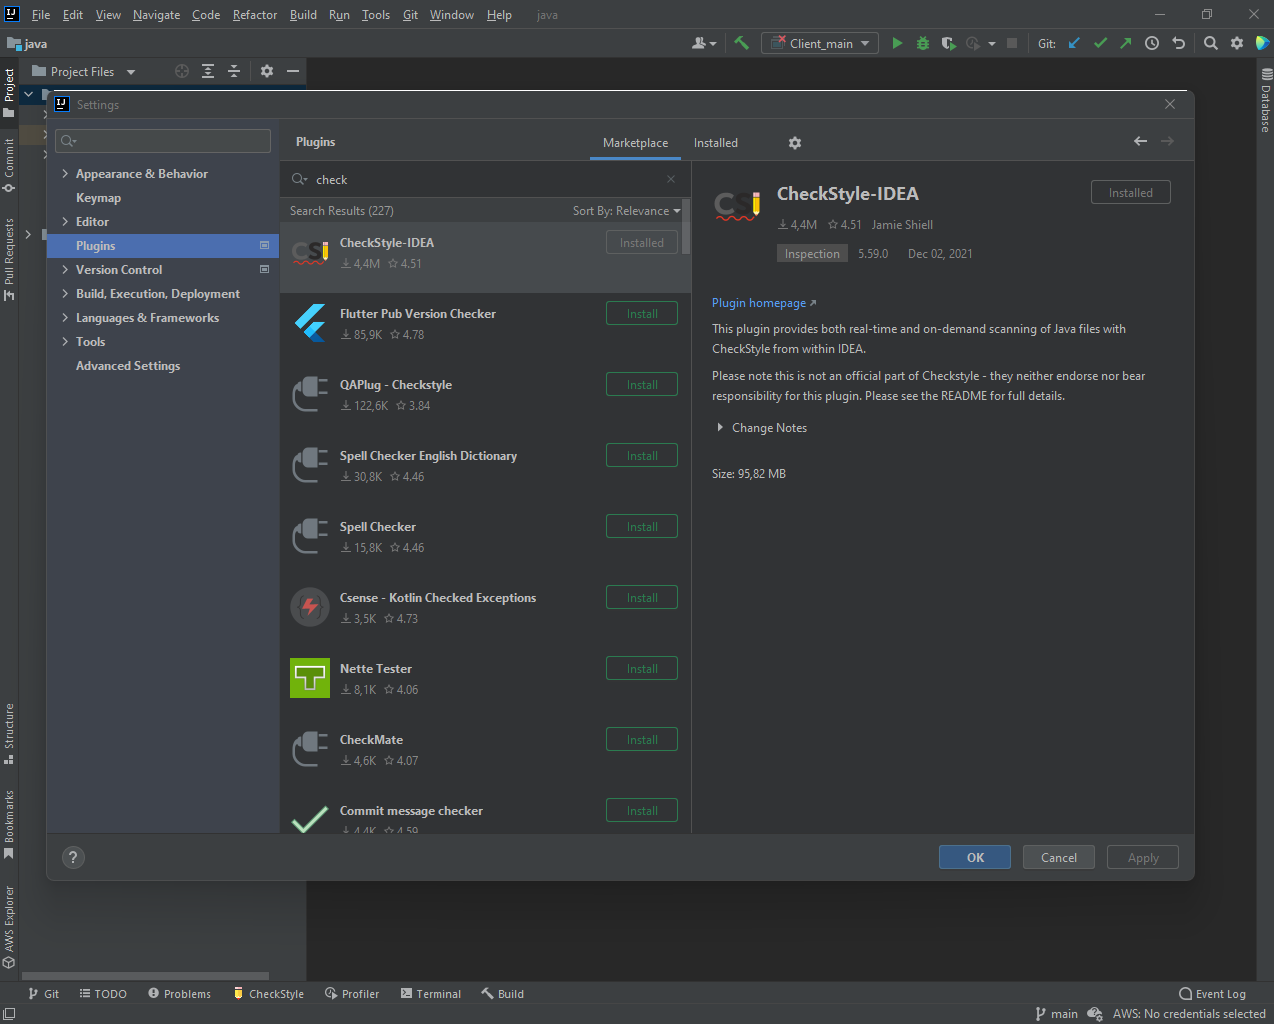Open the Database tool window
The width and height of the screenshot is (1274, 1024).
(x=1266, y=101)
